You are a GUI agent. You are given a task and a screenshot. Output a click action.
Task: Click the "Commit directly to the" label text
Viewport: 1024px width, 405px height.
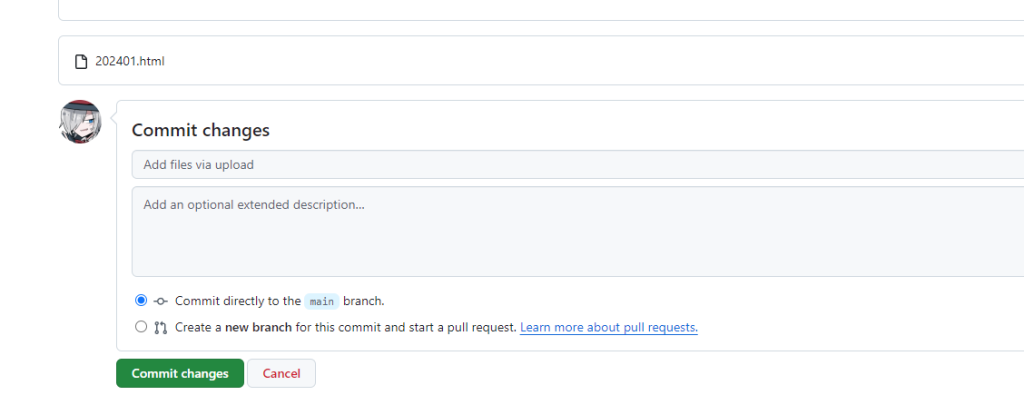point(238,301)
